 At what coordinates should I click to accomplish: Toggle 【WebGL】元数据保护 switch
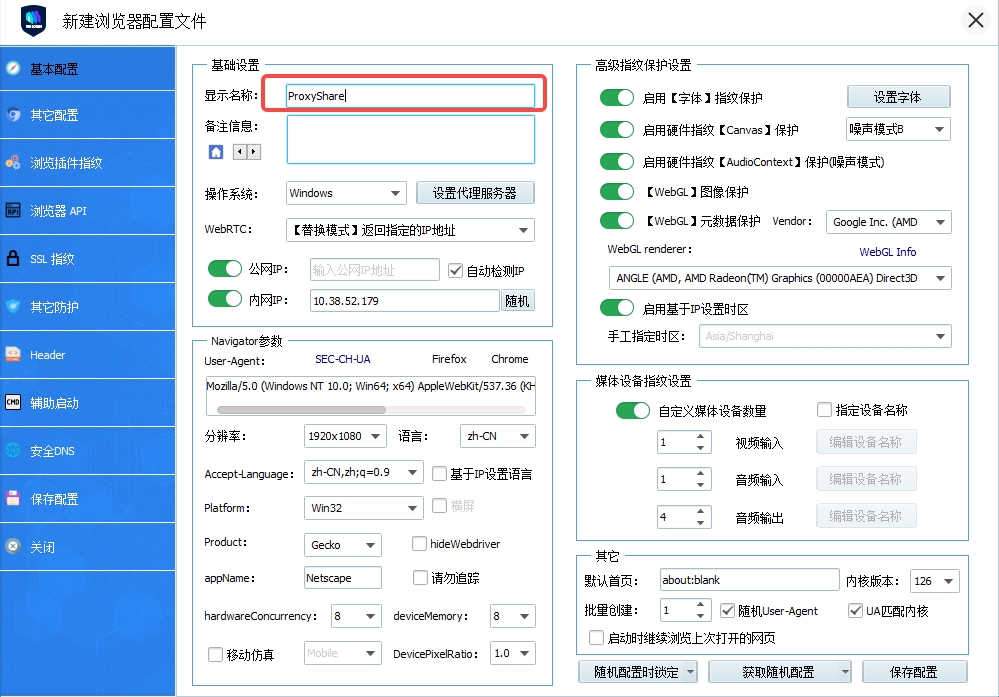point(617,220)
